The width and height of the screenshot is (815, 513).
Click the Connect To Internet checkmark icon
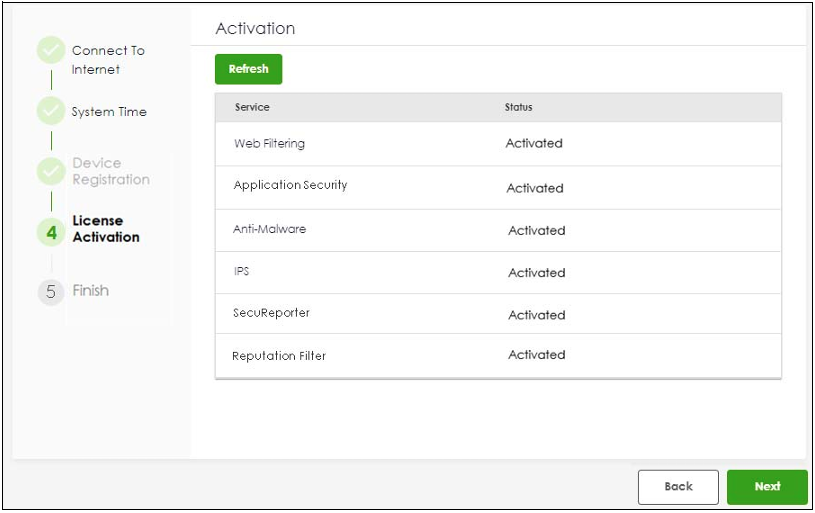click(x=51, y=50)
